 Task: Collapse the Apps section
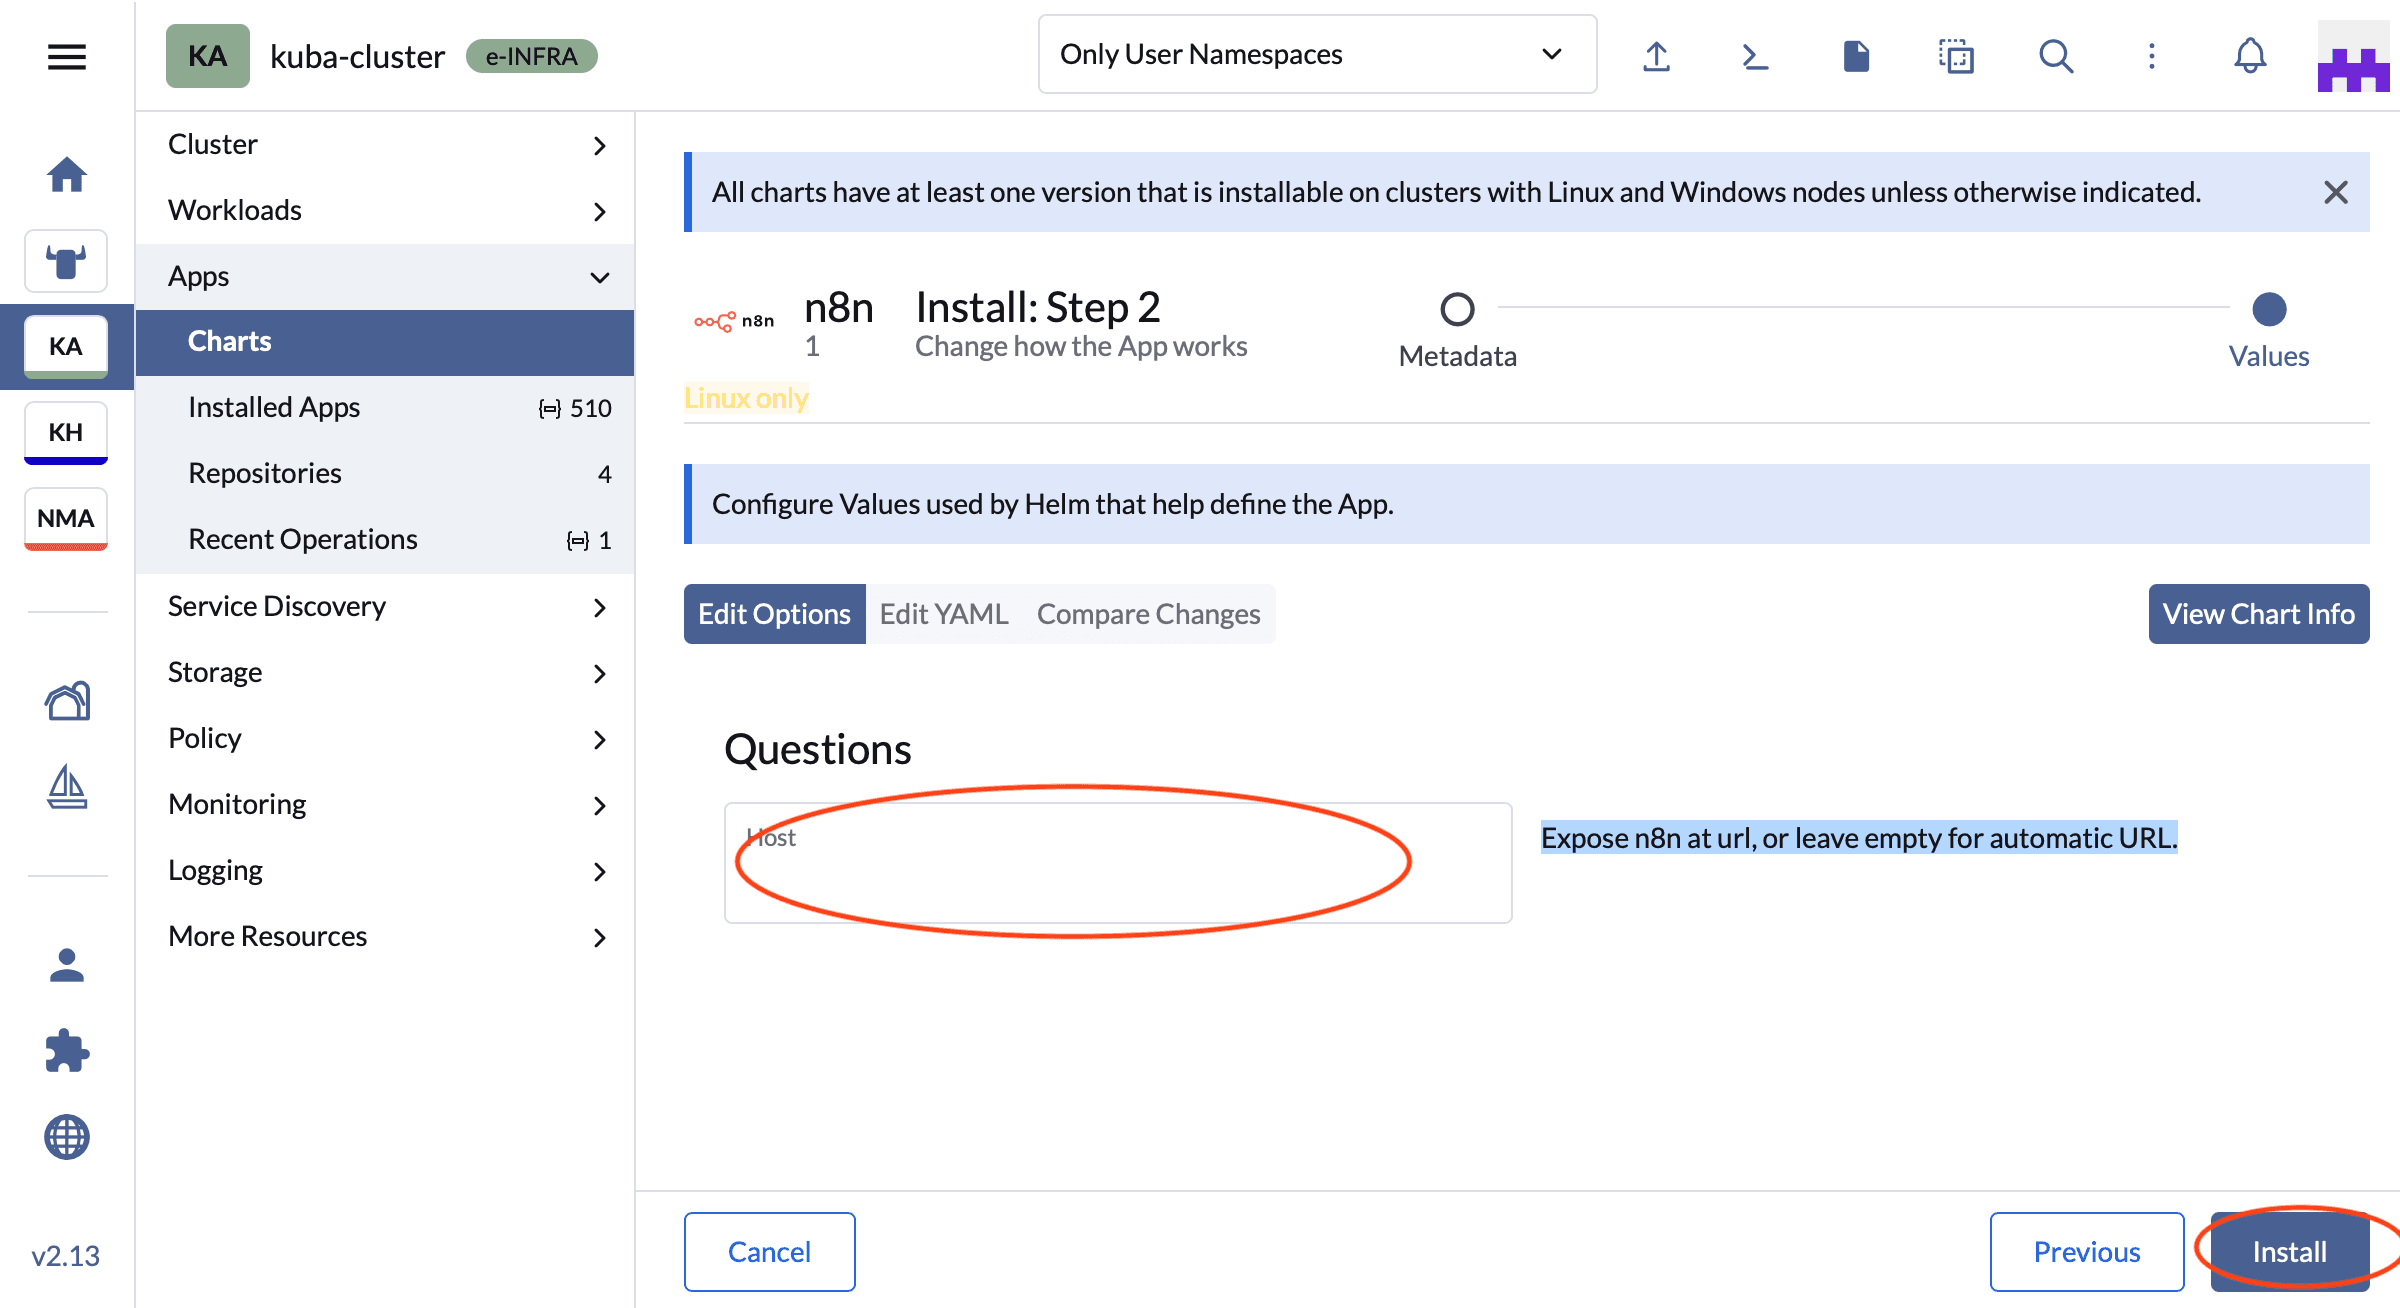click(x=599, y=277)
